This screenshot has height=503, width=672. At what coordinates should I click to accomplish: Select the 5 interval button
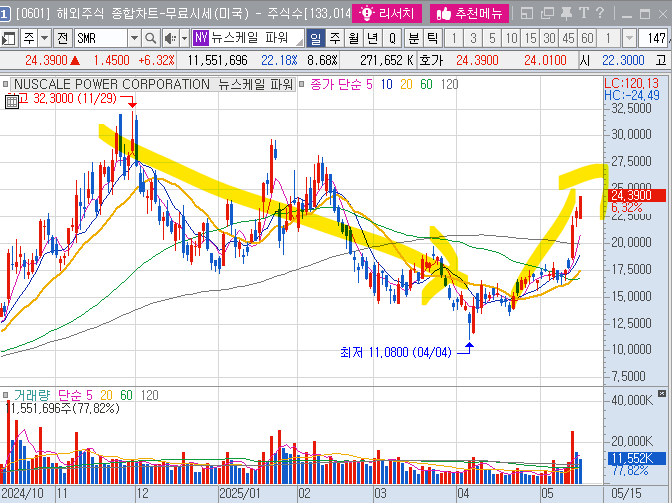[492, 39]
